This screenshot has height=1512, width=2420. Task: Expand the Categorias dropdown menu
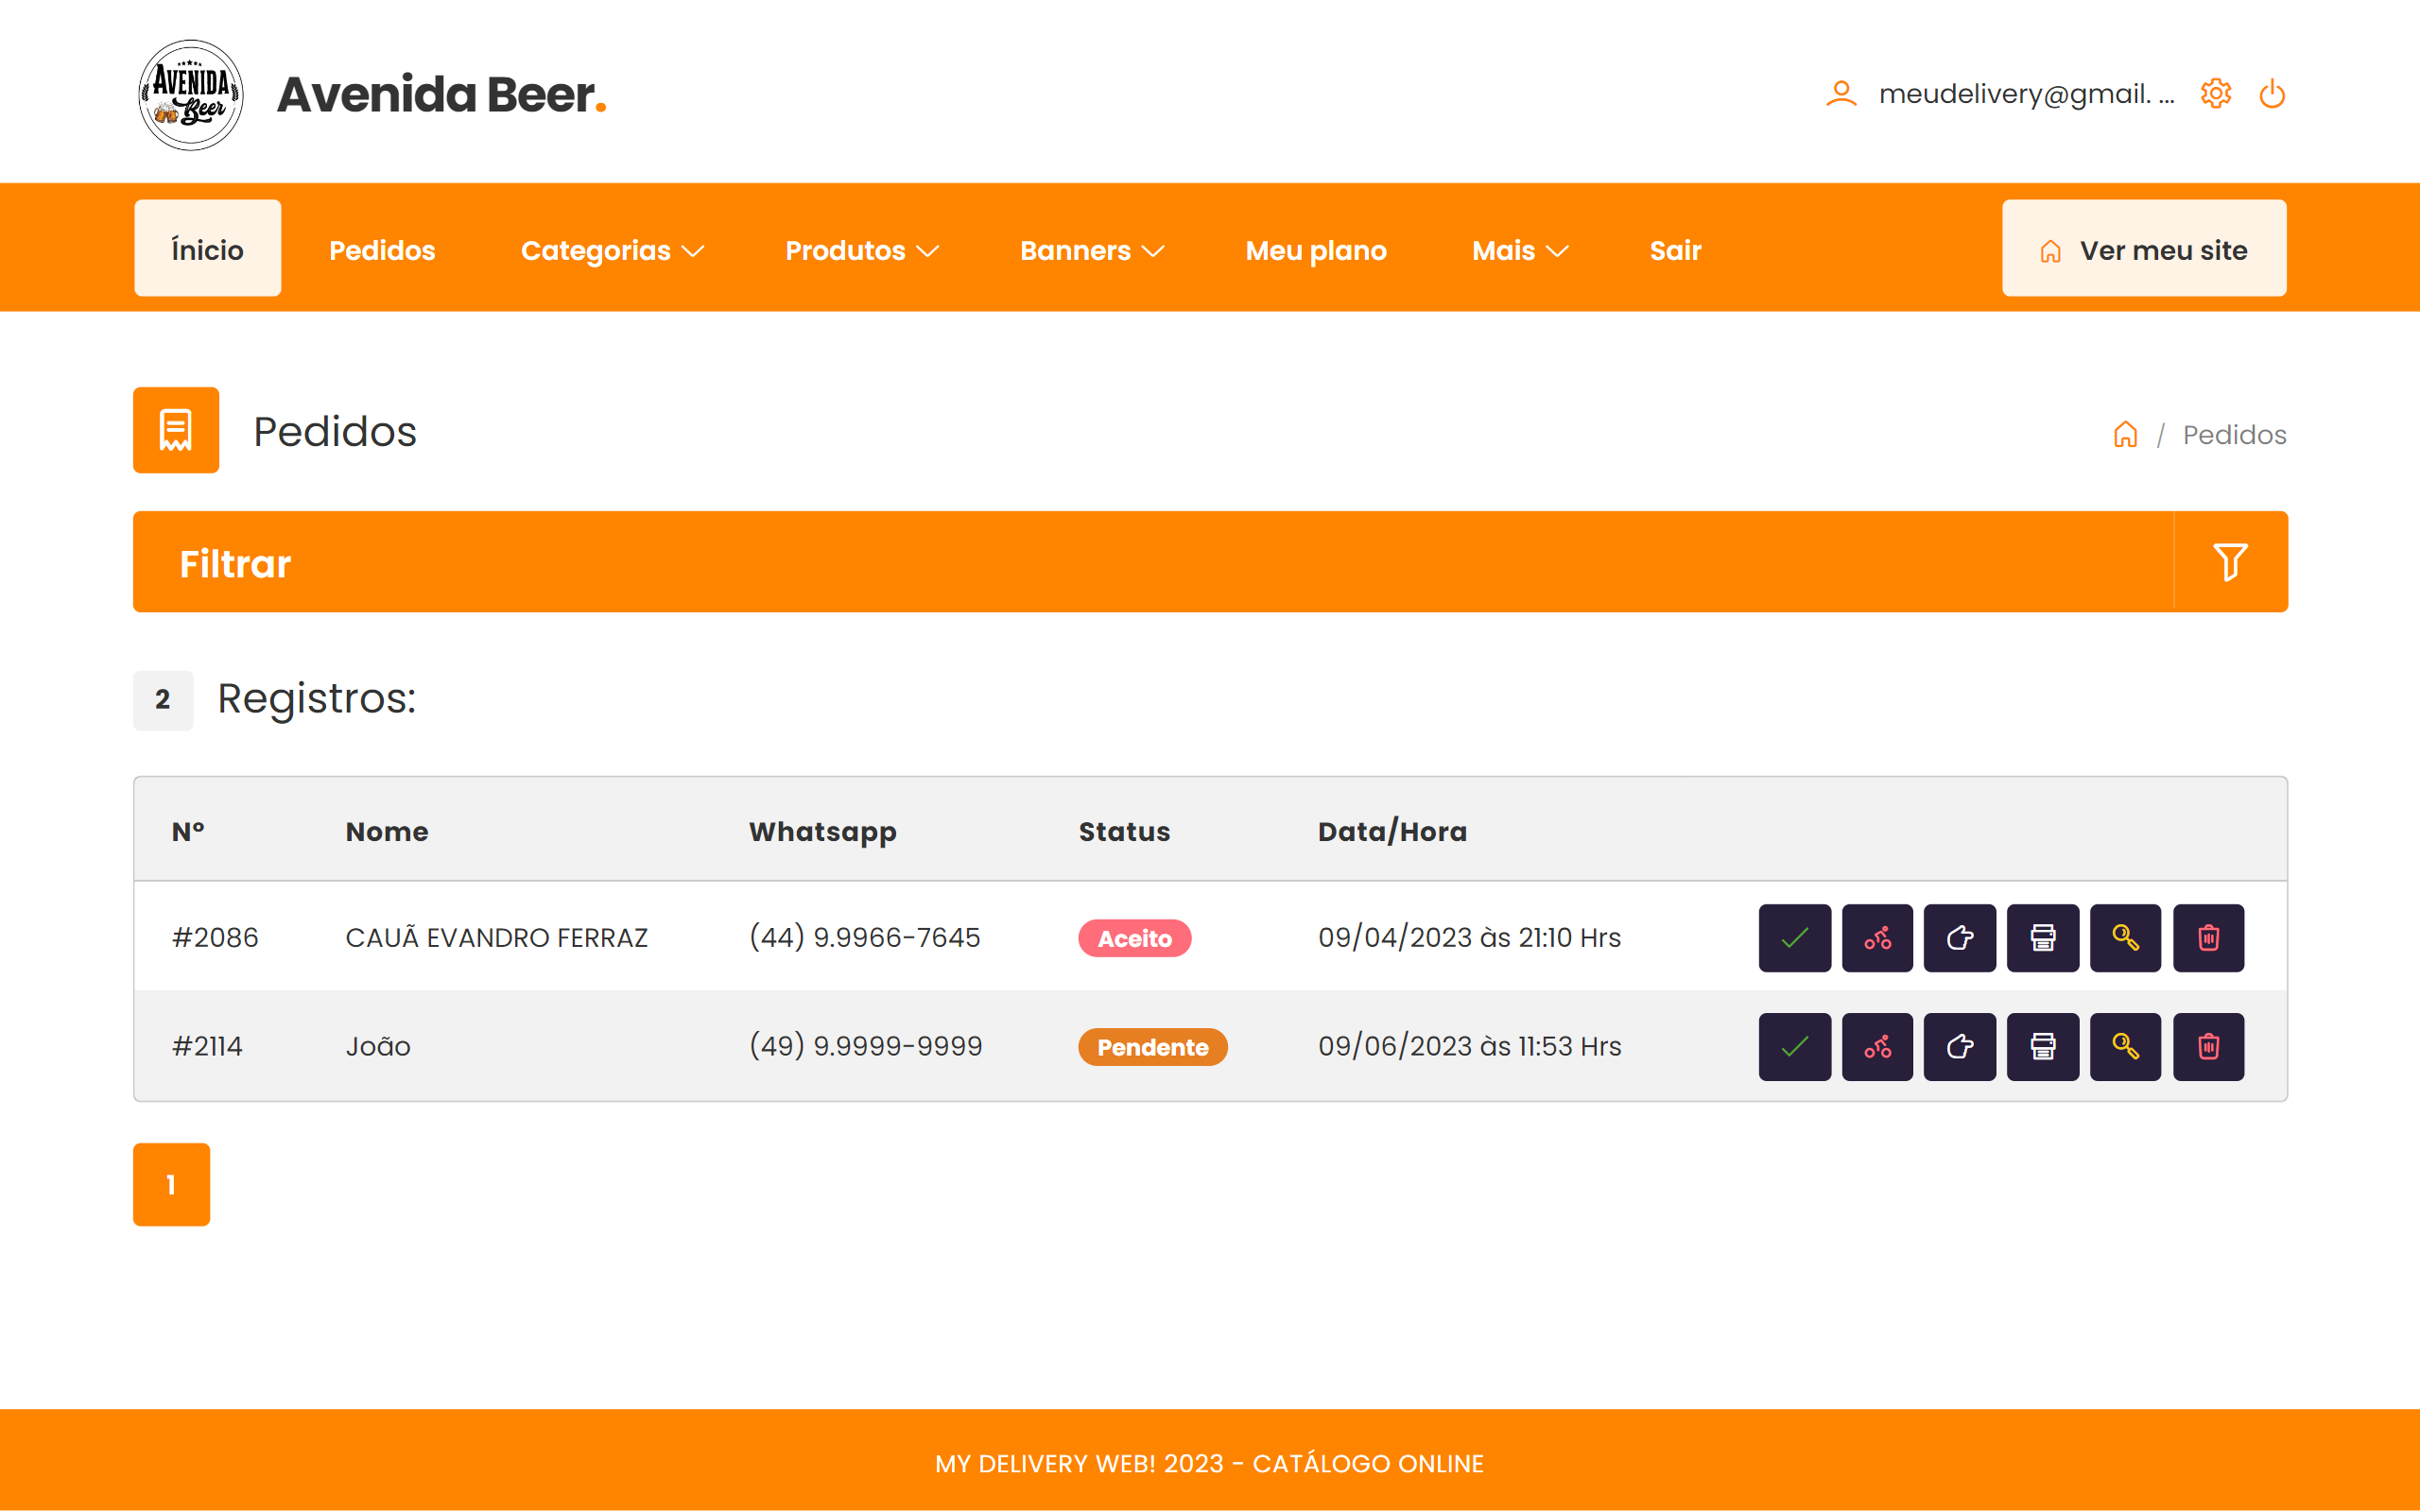coord(612,250)
